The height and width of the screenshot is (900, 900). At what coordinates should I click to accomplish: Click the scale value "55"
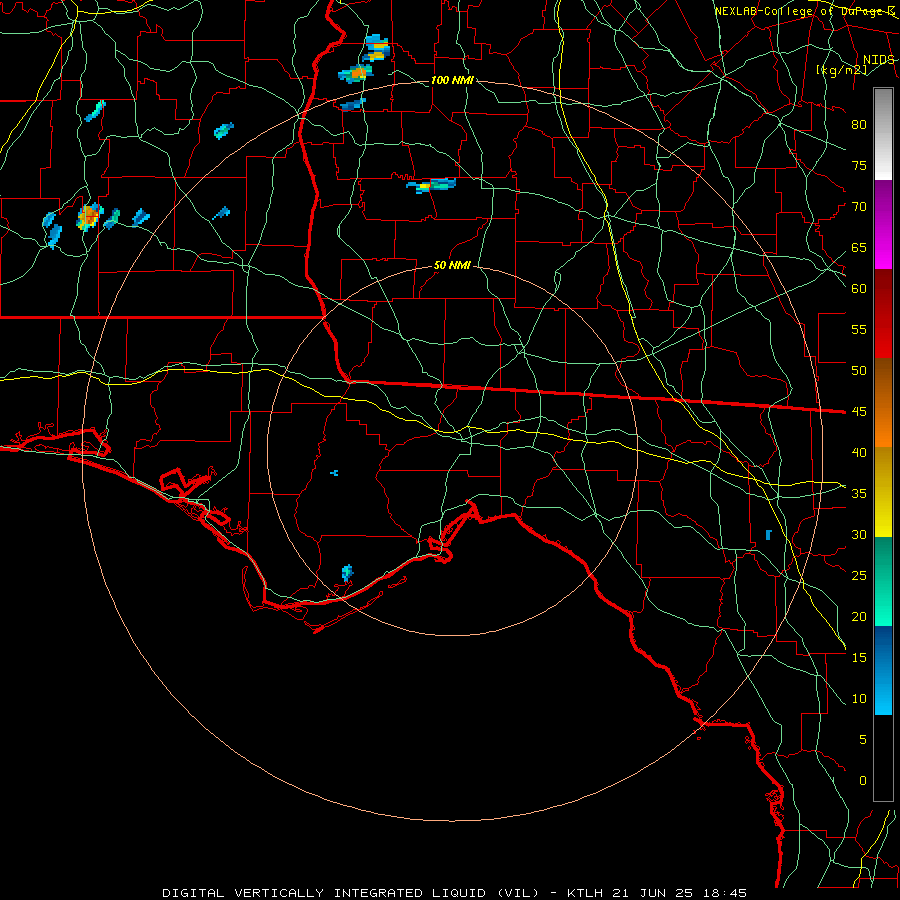coord(859,330)
